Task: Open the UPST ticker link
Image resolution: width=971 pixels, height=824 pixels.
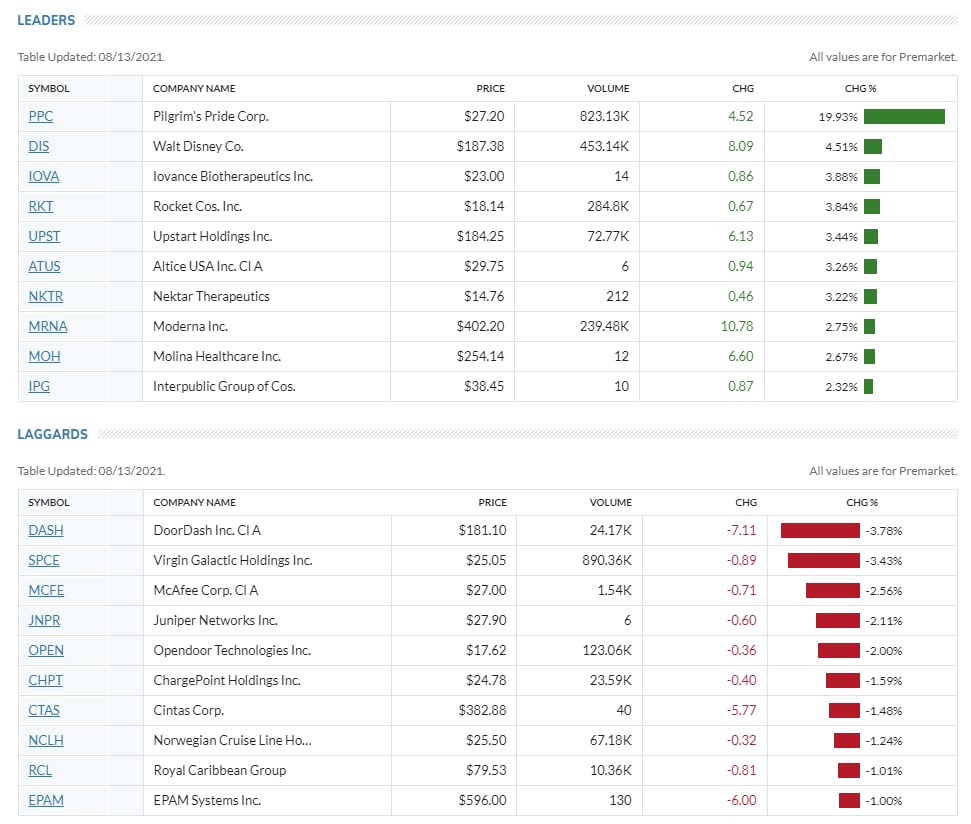Action: tap(45, 236)
